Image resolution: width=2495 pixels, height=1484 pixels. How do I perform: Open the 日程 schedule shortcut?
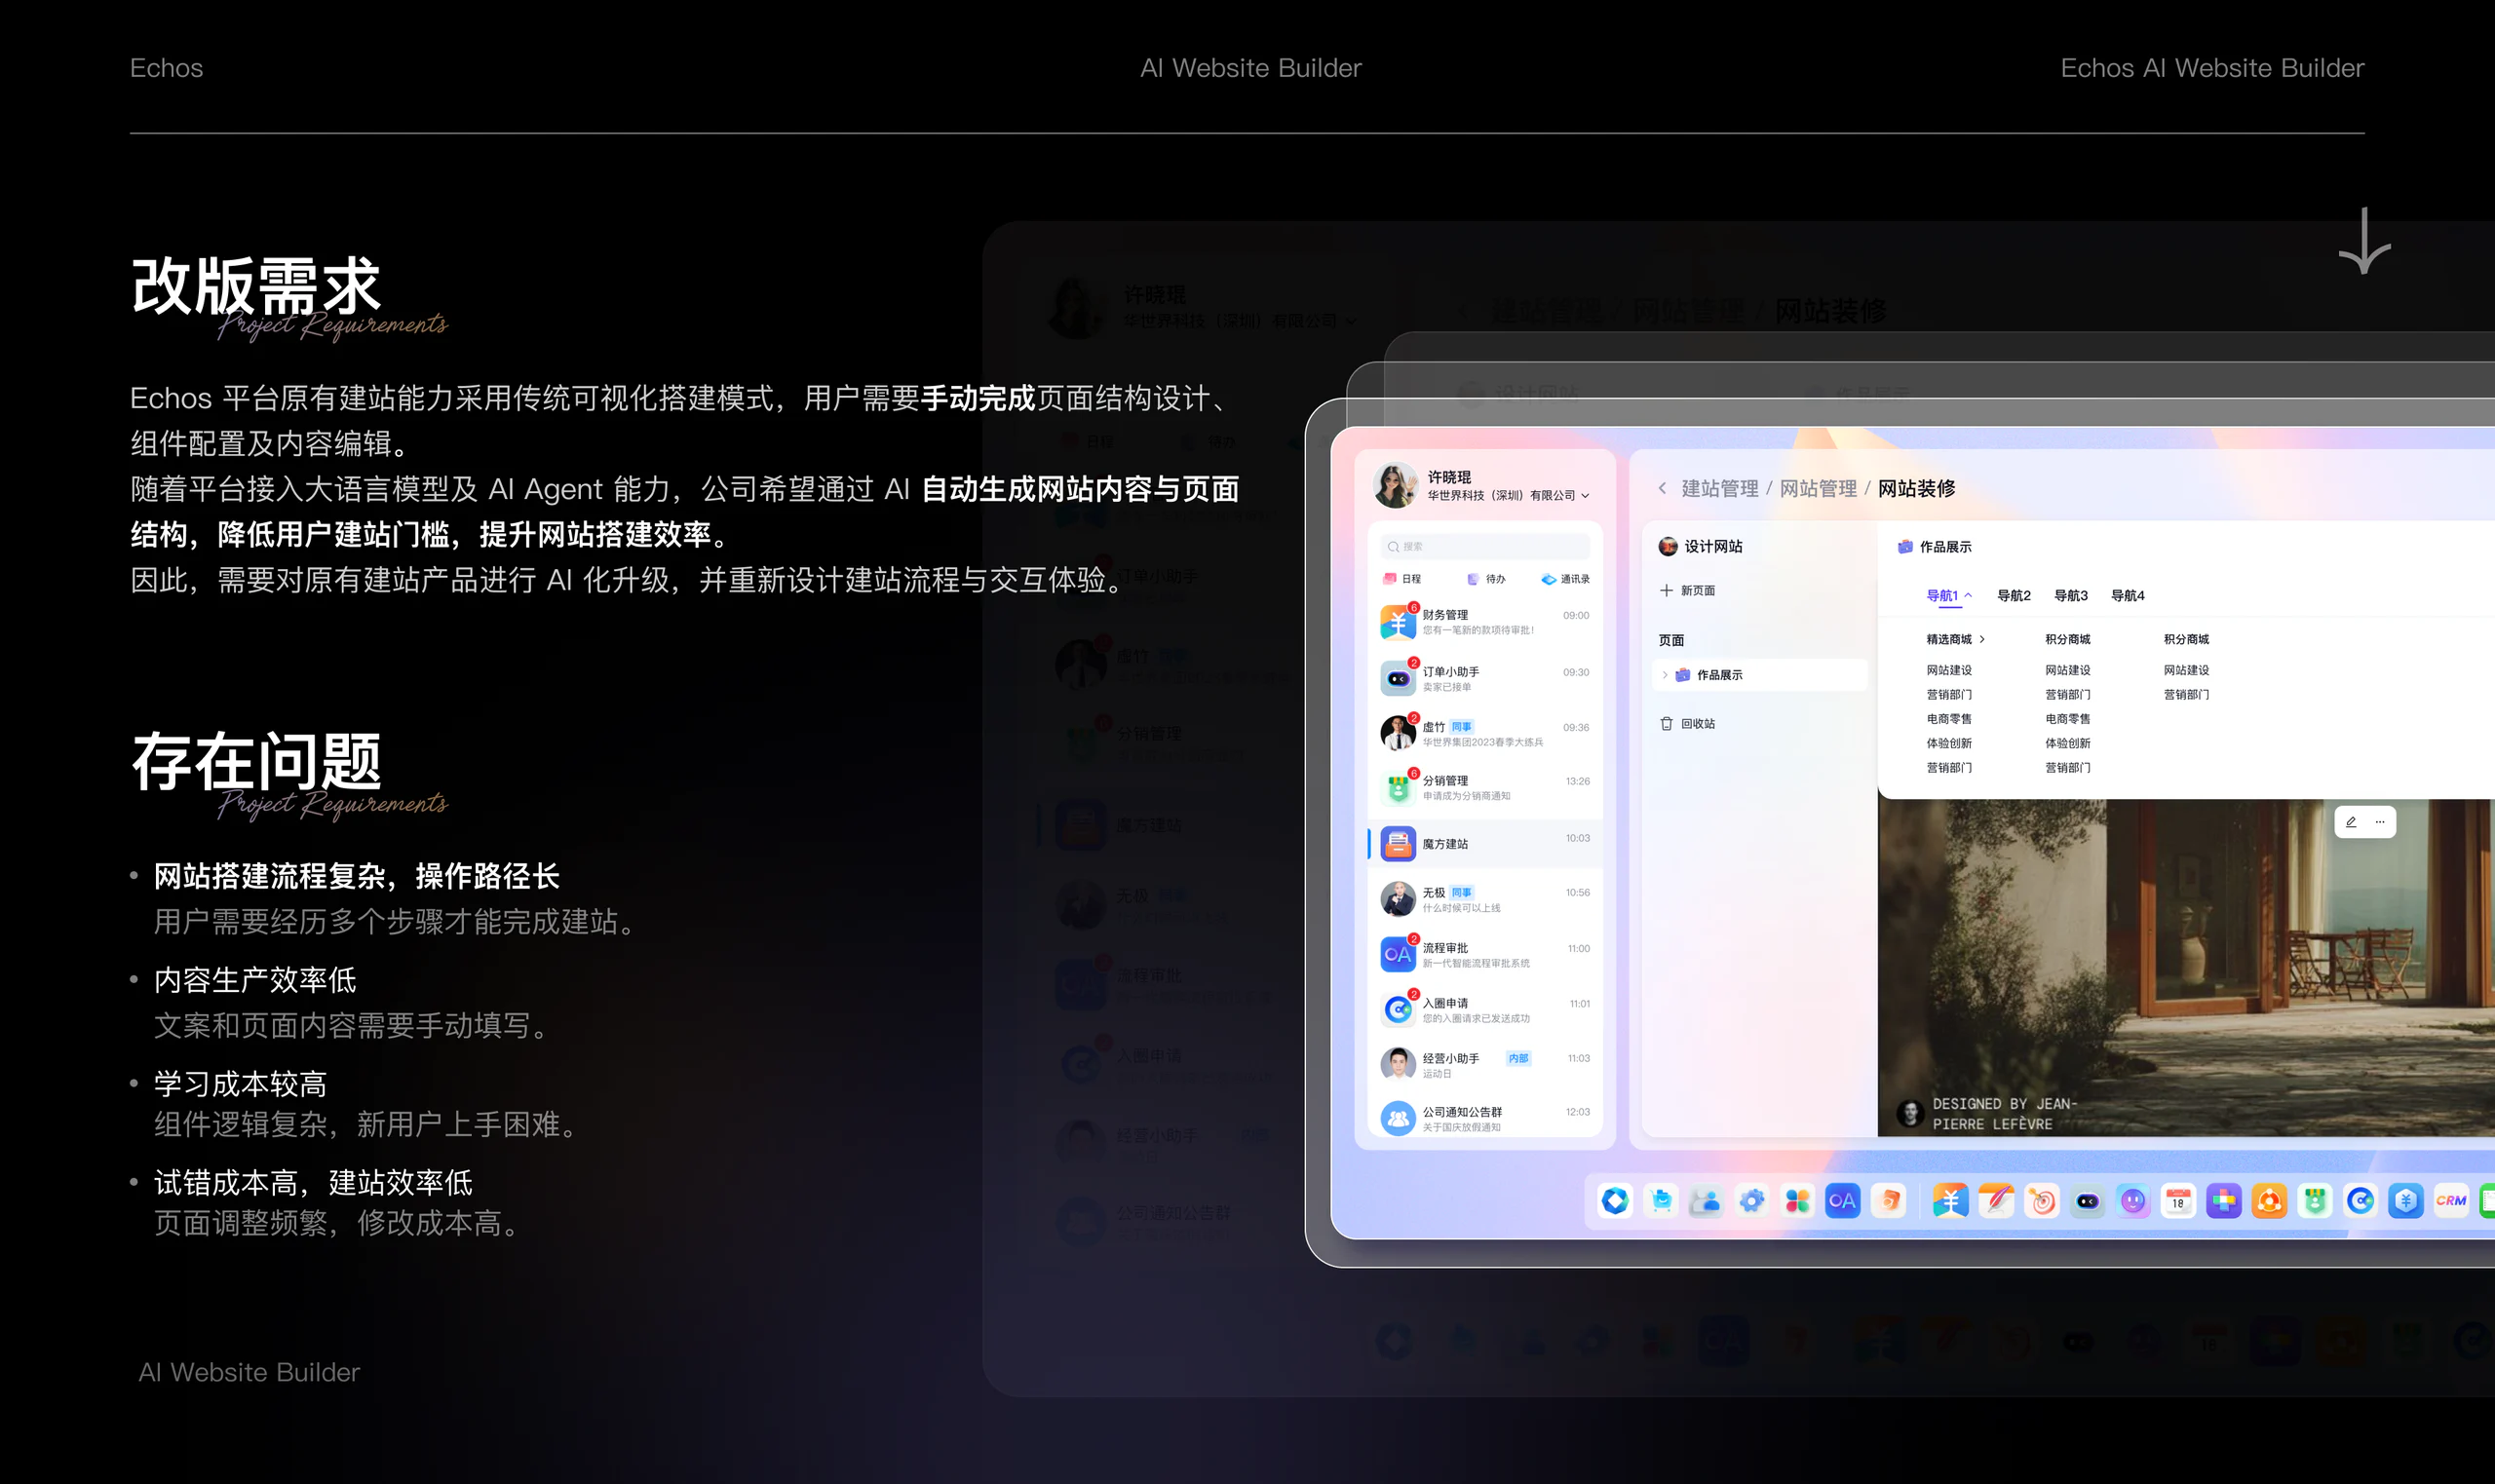(x=1402, y=579)
